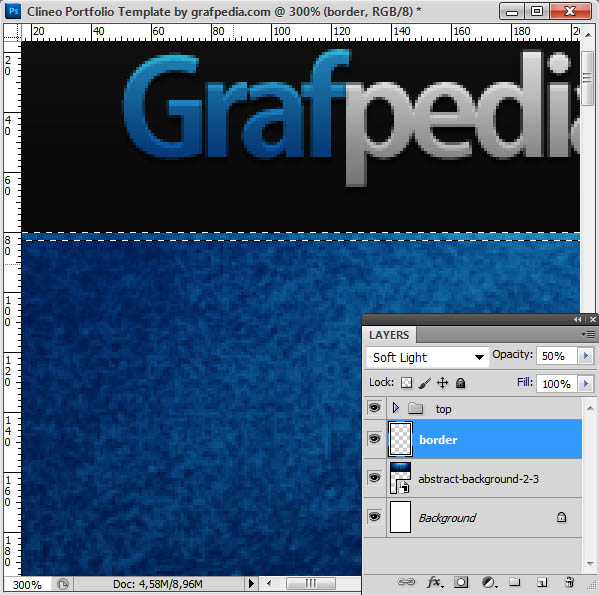
Task: Delete layer with trash icon
Action: coord(569,582)
